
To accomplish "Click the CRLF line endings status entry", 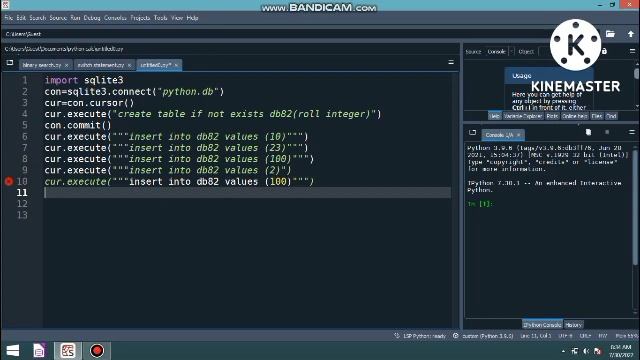I will pos(585,336).
